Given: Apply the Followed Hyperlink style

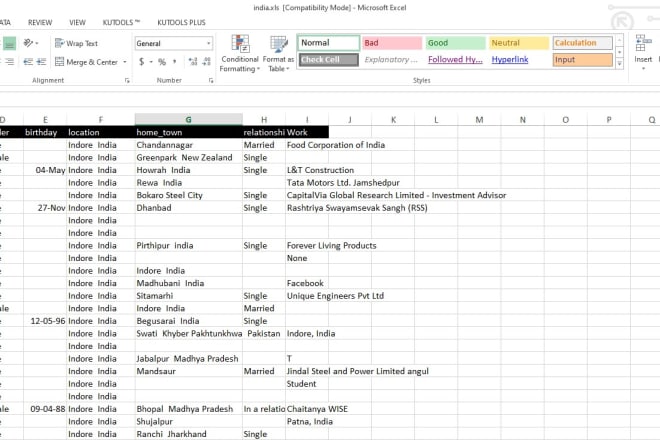Looking at the screenshot, I should [x=455, y=60].
